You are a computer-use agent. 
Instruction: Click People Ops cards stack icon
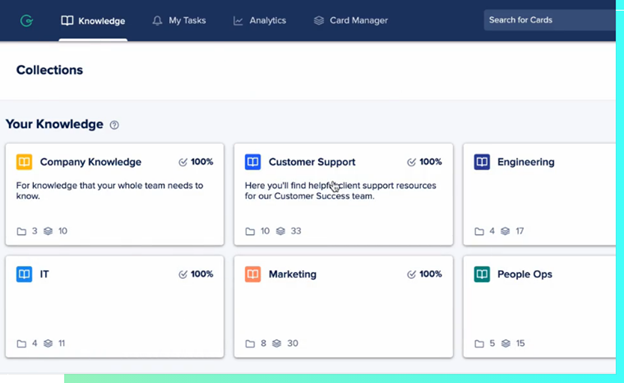tap(506, 343)
